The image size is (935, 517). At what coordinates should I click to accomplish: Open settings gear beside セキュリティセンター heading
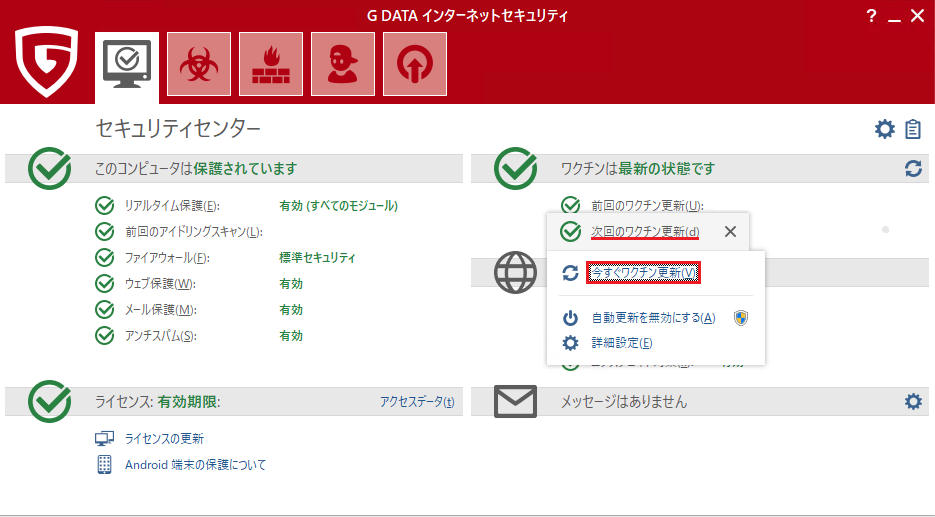click(x=884, y=129)
